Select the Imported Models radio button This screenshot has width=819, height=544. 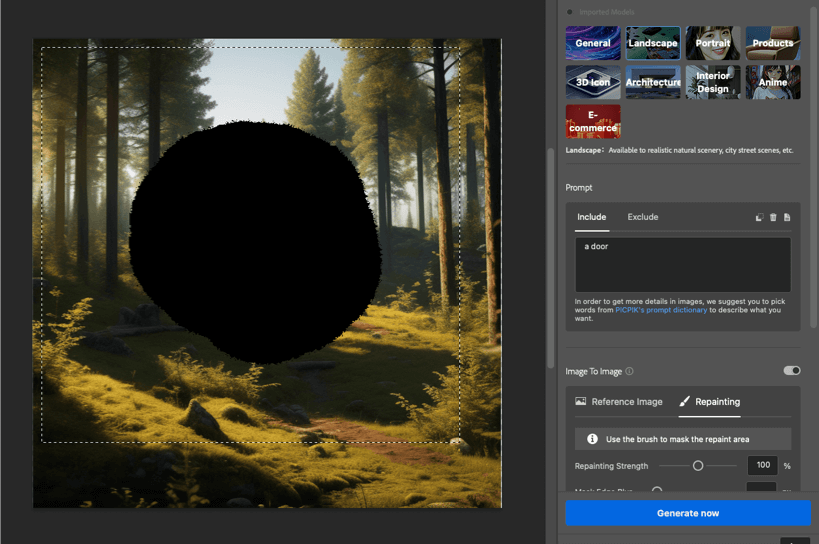[570, 12]
